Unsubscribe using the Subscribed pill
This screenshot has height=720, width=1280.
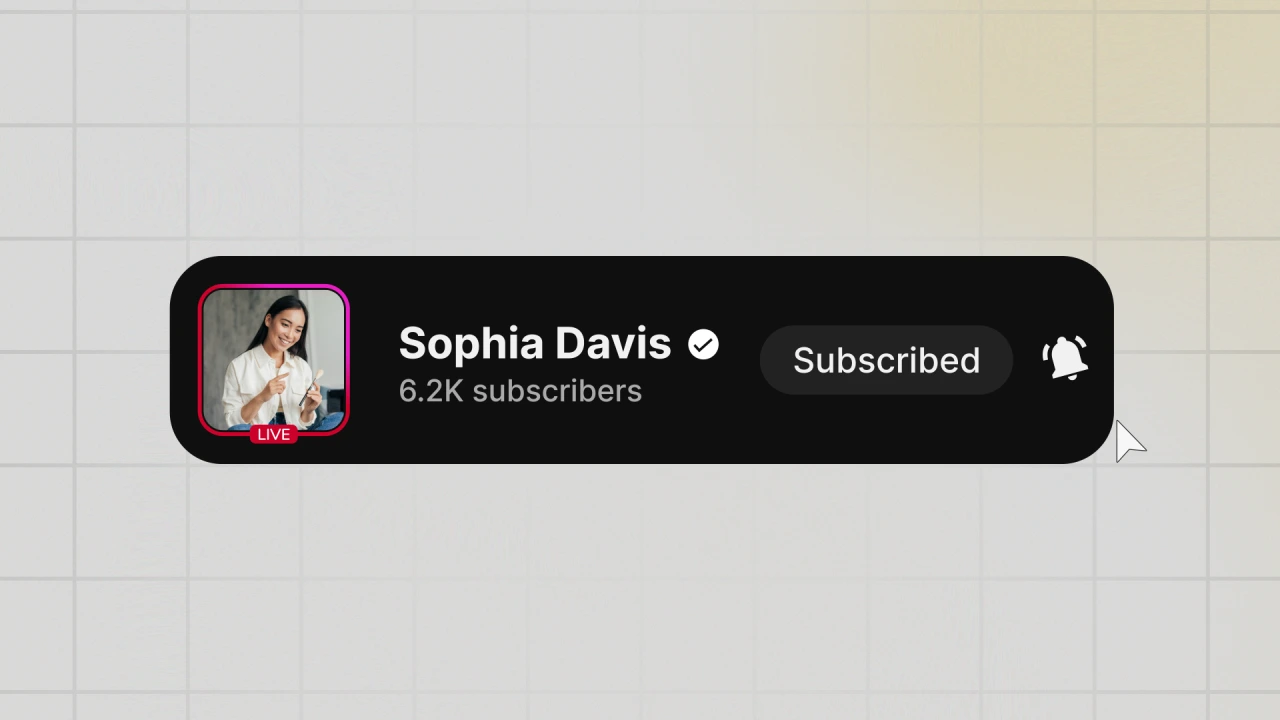[x=887, y=360]
